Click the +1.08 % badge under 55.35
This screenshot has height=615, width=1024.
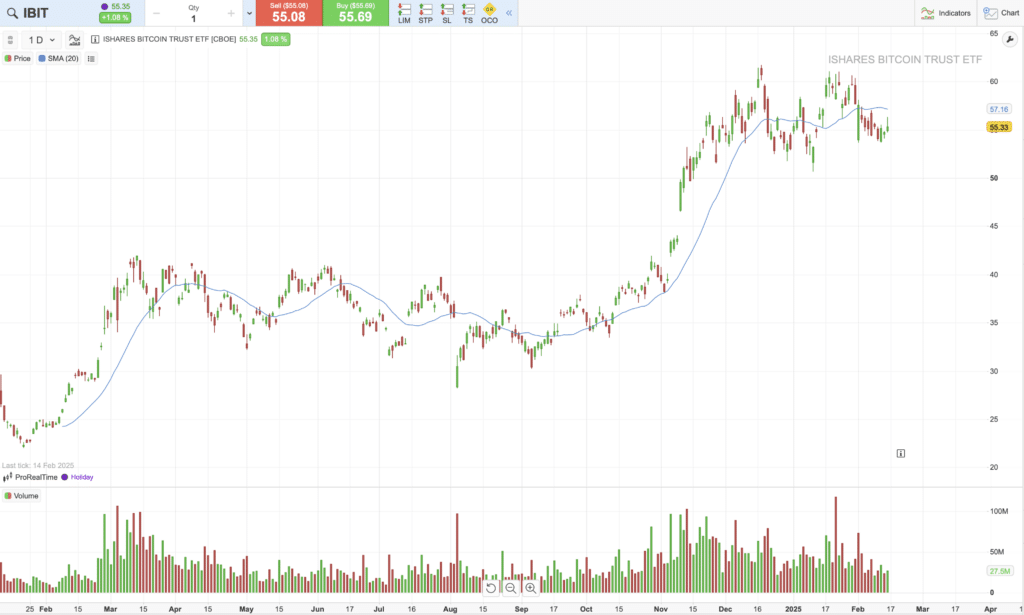coord(115,18)
